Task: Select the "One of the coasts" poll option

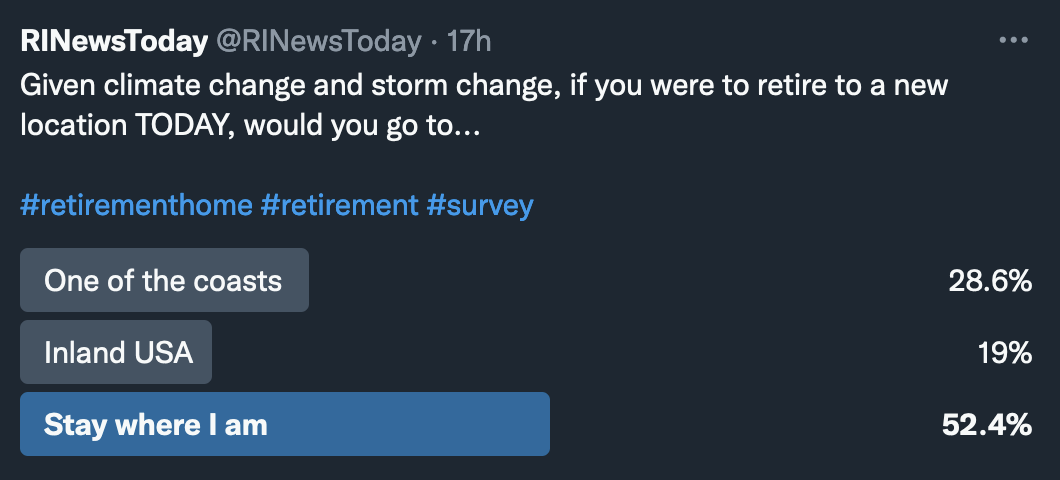Action: [164, 280]
